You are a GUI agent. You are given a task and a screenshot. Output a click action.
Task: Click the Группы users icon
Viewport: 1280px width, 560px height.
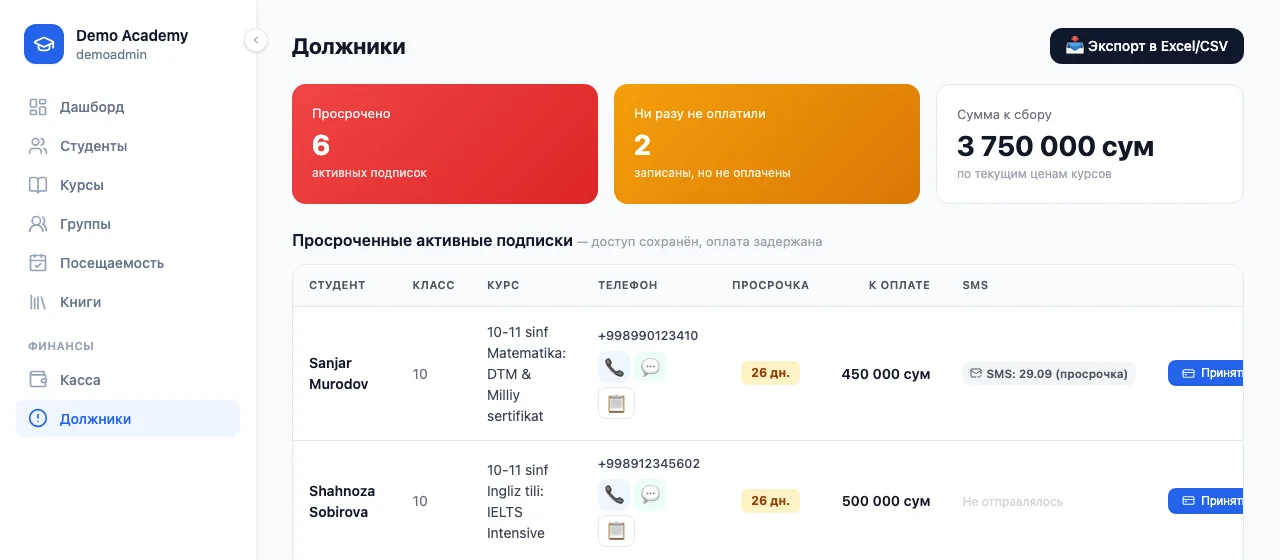(x=38, y=224)
